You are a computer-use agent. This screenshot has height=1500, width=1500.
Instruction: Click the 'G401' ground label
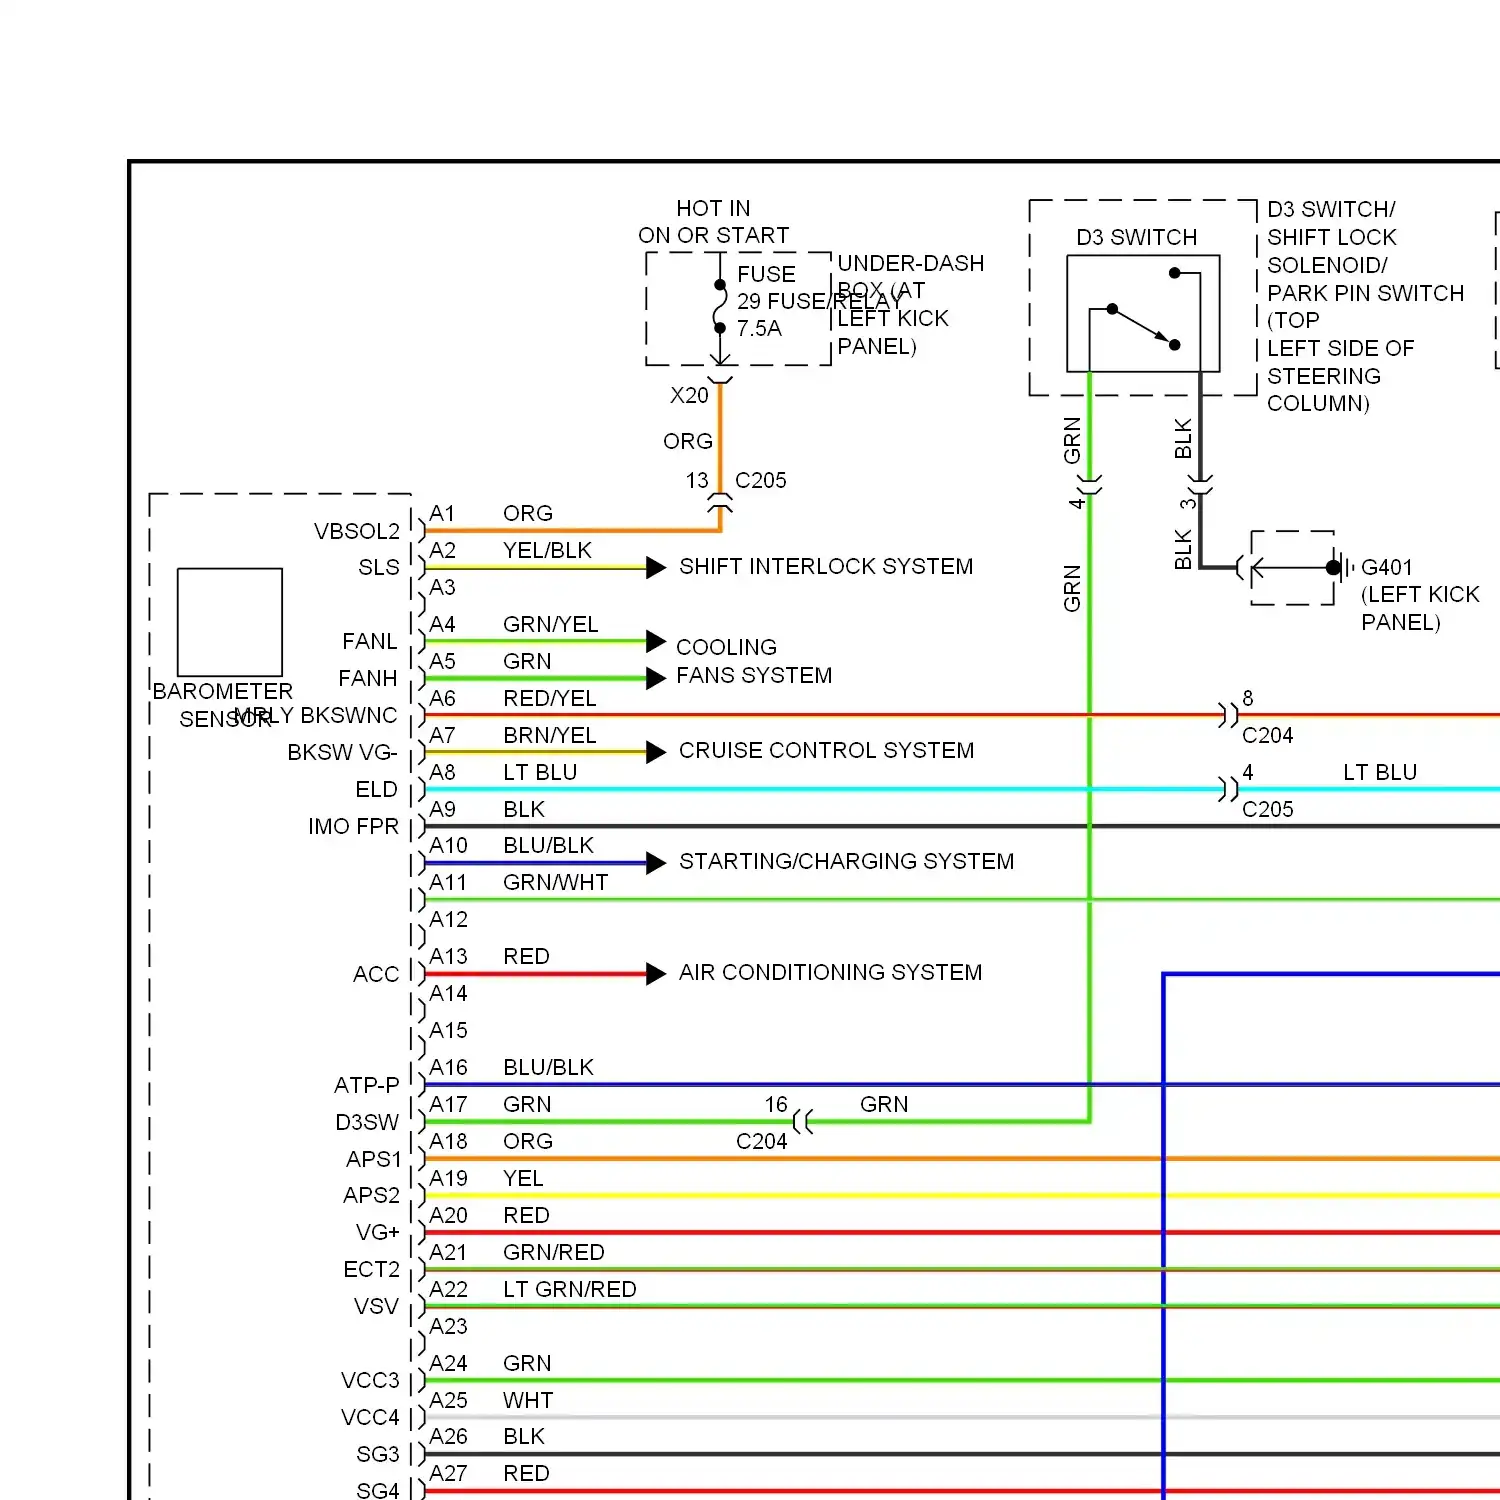tap(1387, 568)
